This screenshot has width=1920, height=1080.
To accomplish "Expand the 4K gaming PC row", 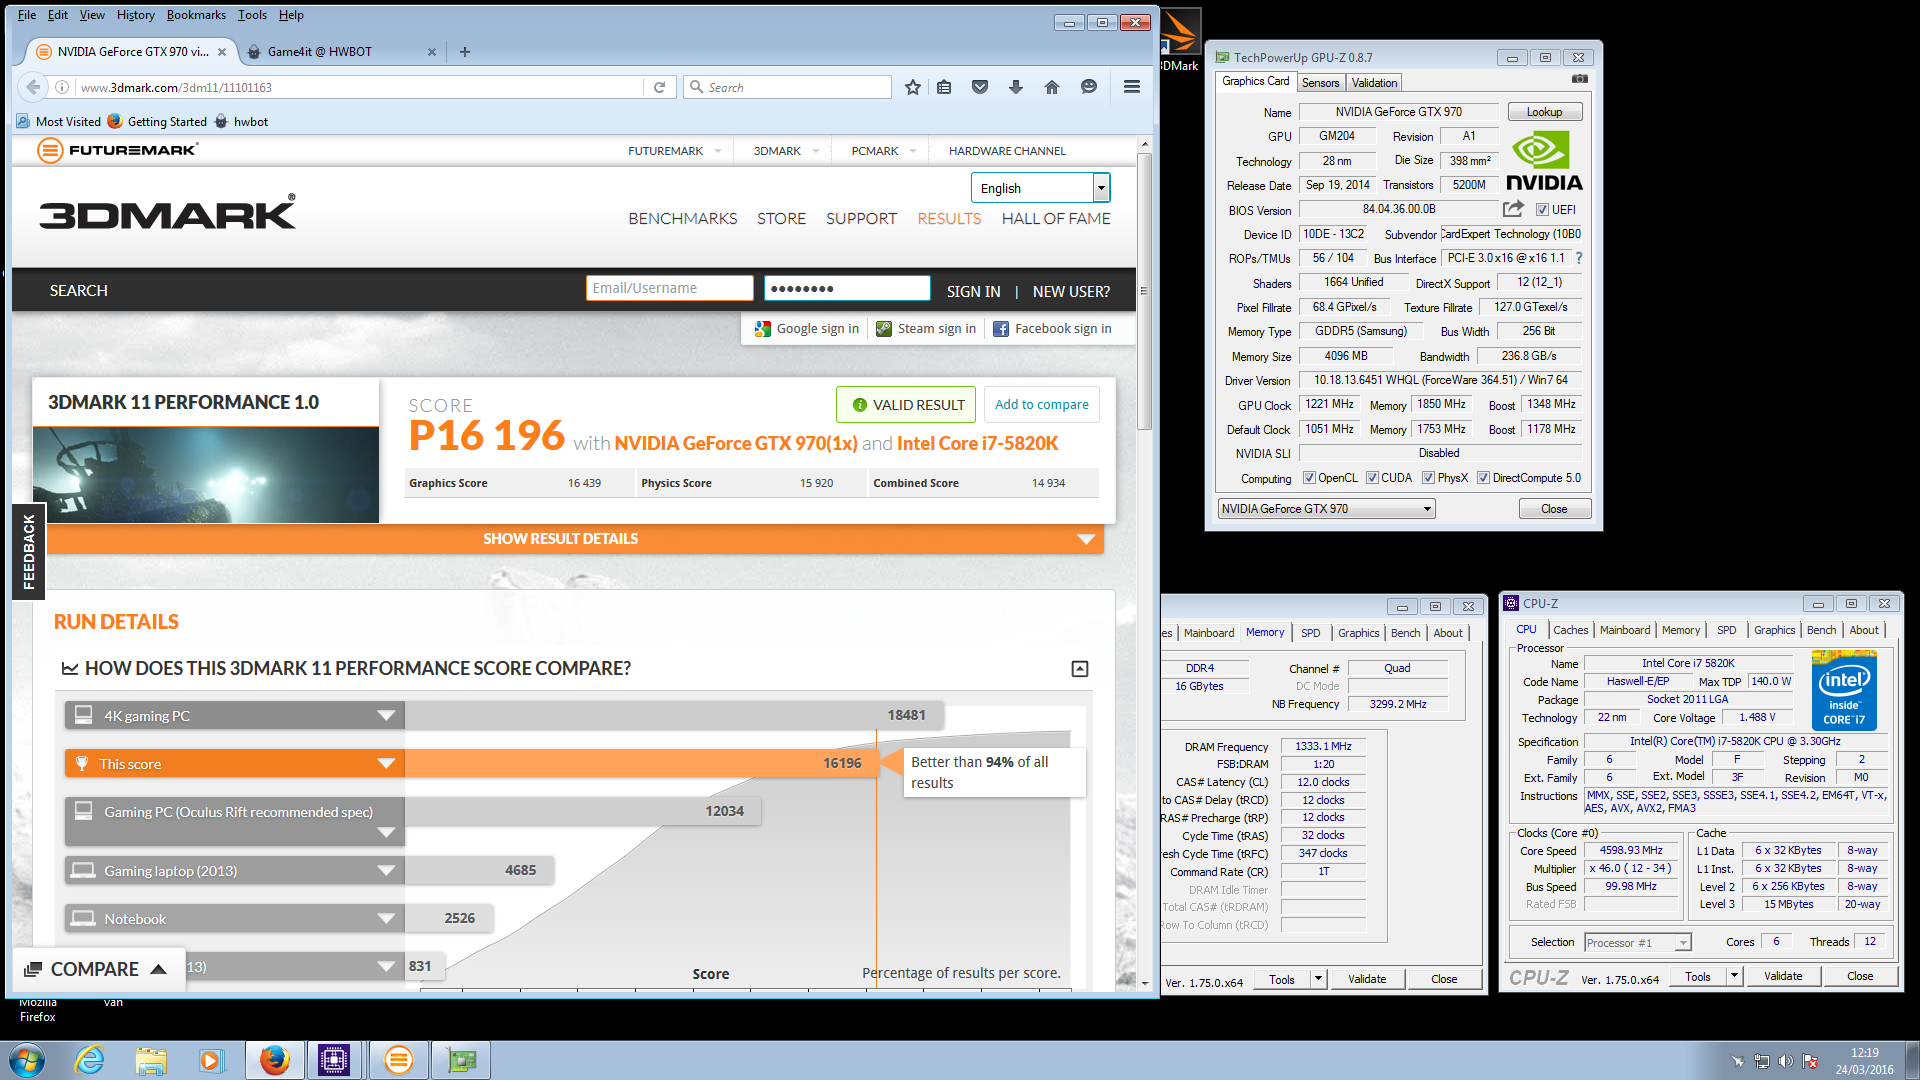I will pos(386,715).
